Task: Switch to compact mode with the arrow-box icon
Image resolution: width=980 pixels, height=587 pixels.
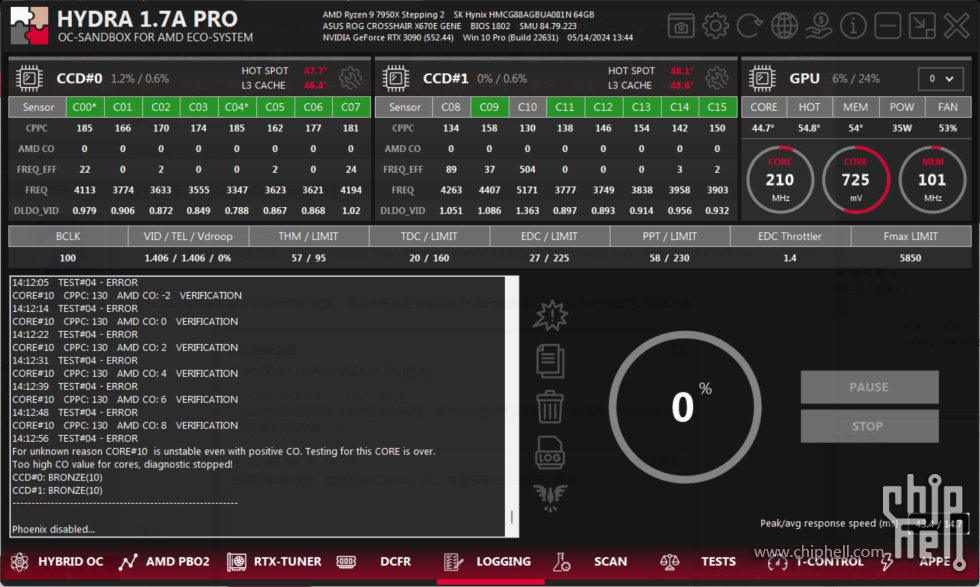Action: (922, 26)
